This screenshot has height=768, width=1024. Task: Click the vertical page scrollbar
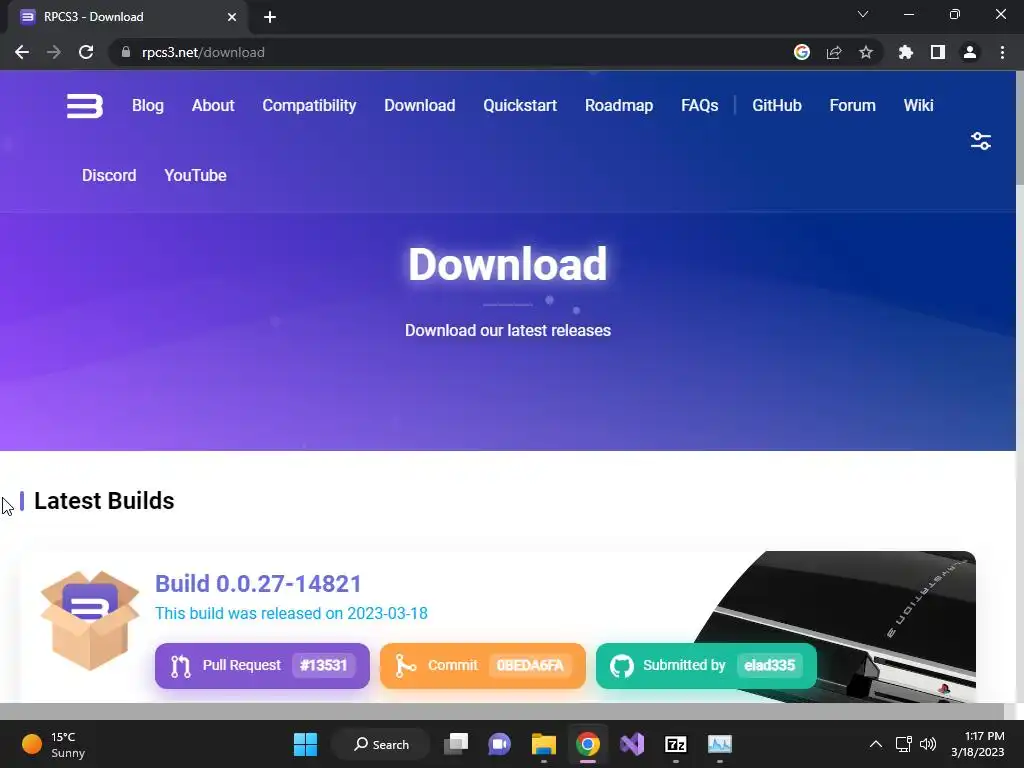coord(1019,129)
